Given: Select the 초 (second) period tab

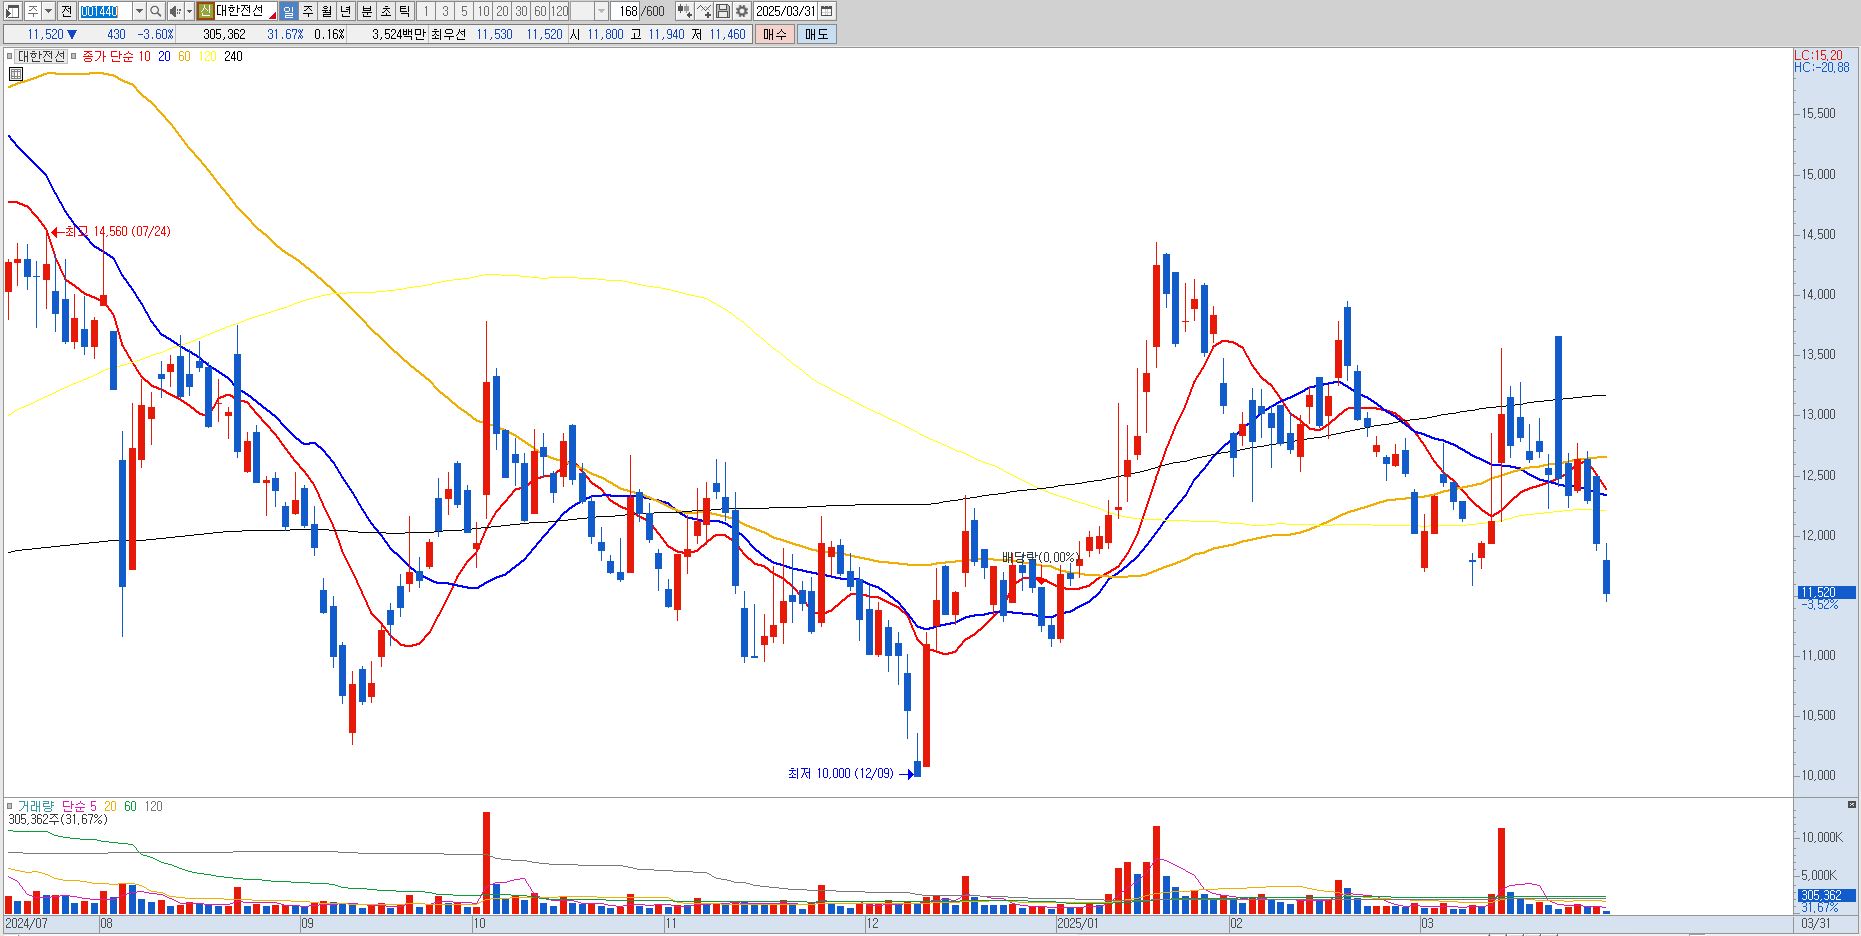Looking at the screenshot, I should [x=385, y=11].
